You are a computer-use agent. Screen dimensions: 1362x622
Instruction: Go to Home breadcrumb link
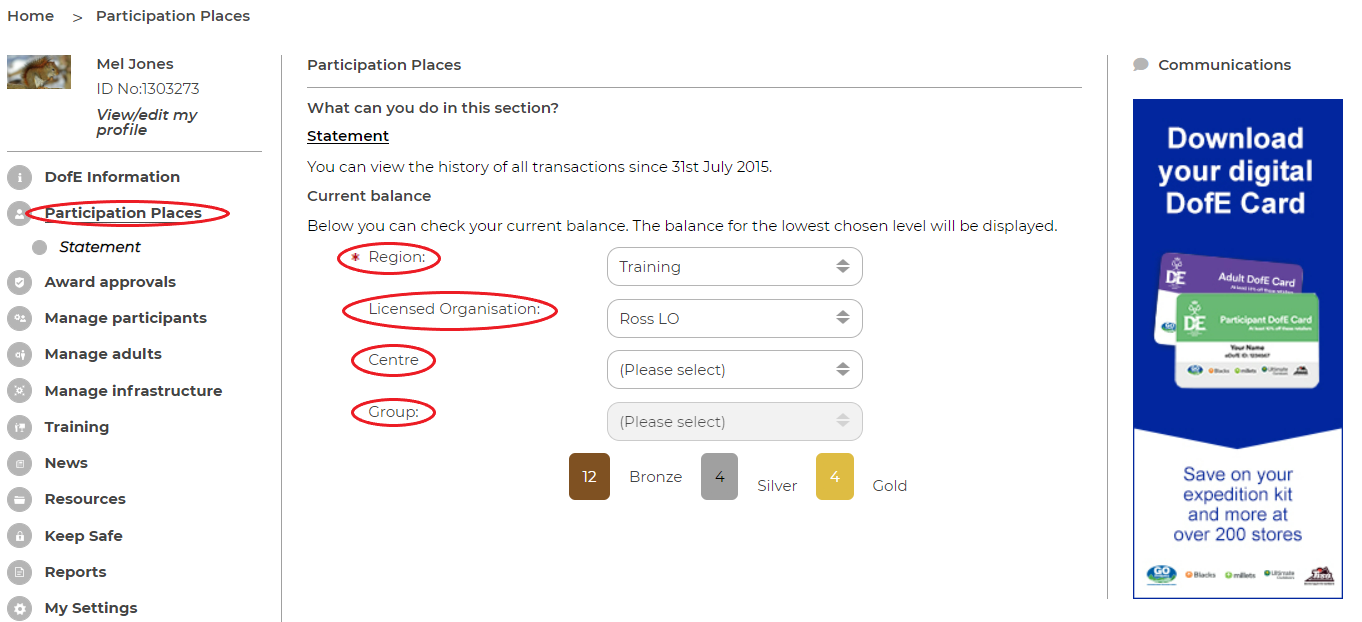point(31,16)
